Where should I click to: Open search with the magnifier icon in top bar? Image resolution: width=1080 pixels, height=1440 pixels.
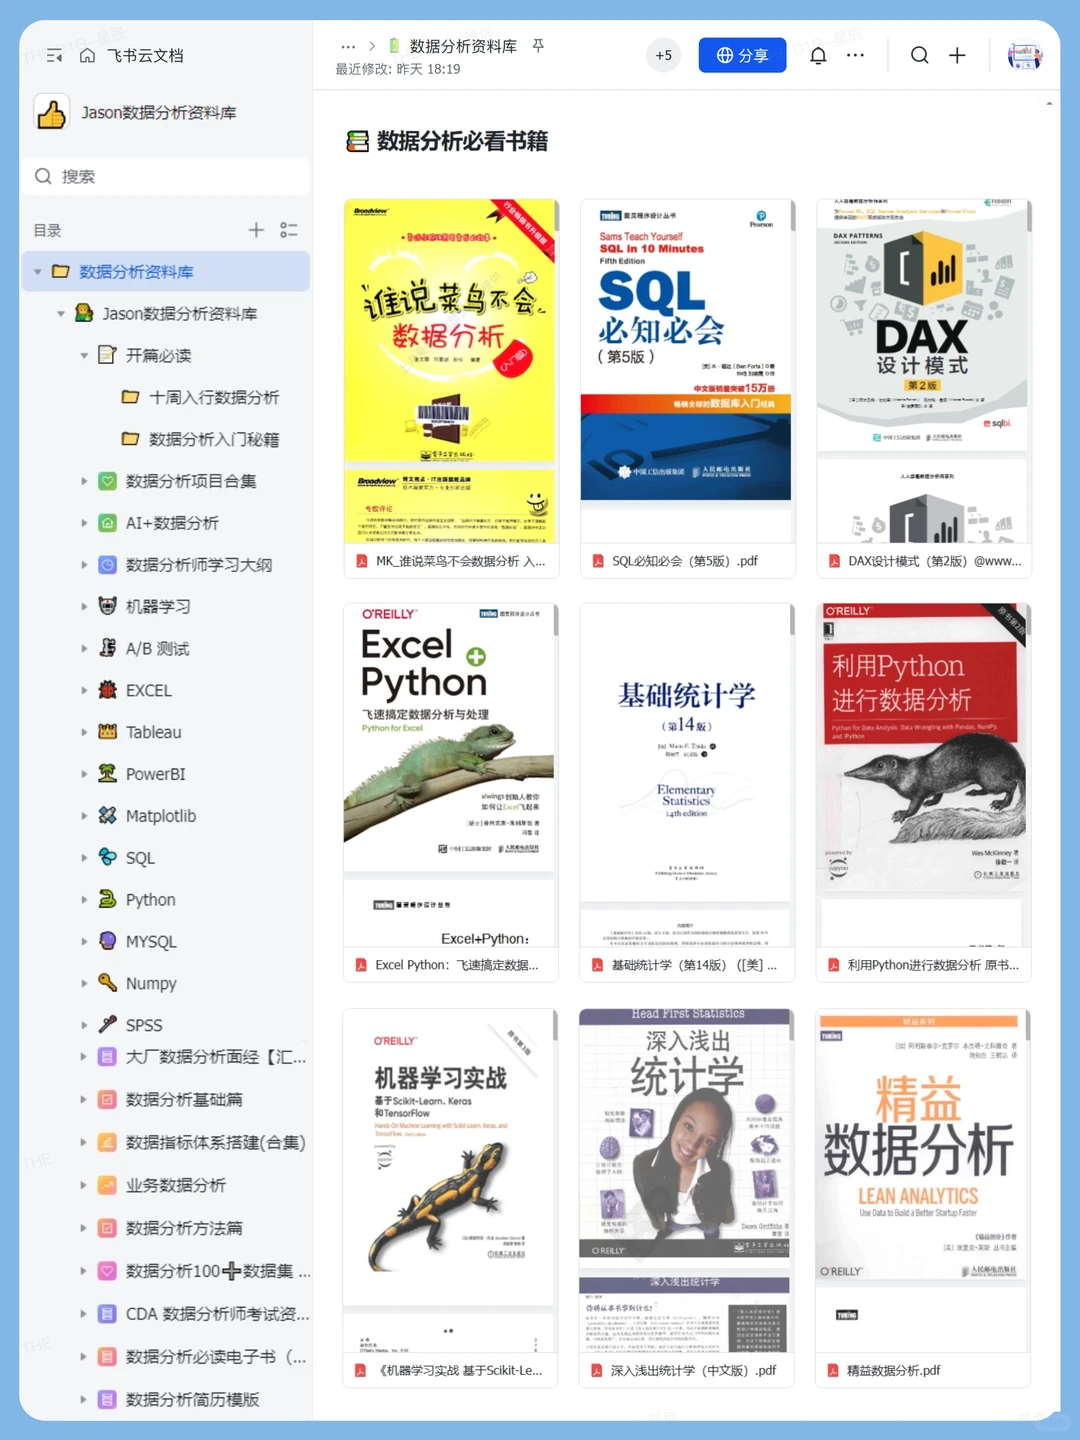(920, 56)
